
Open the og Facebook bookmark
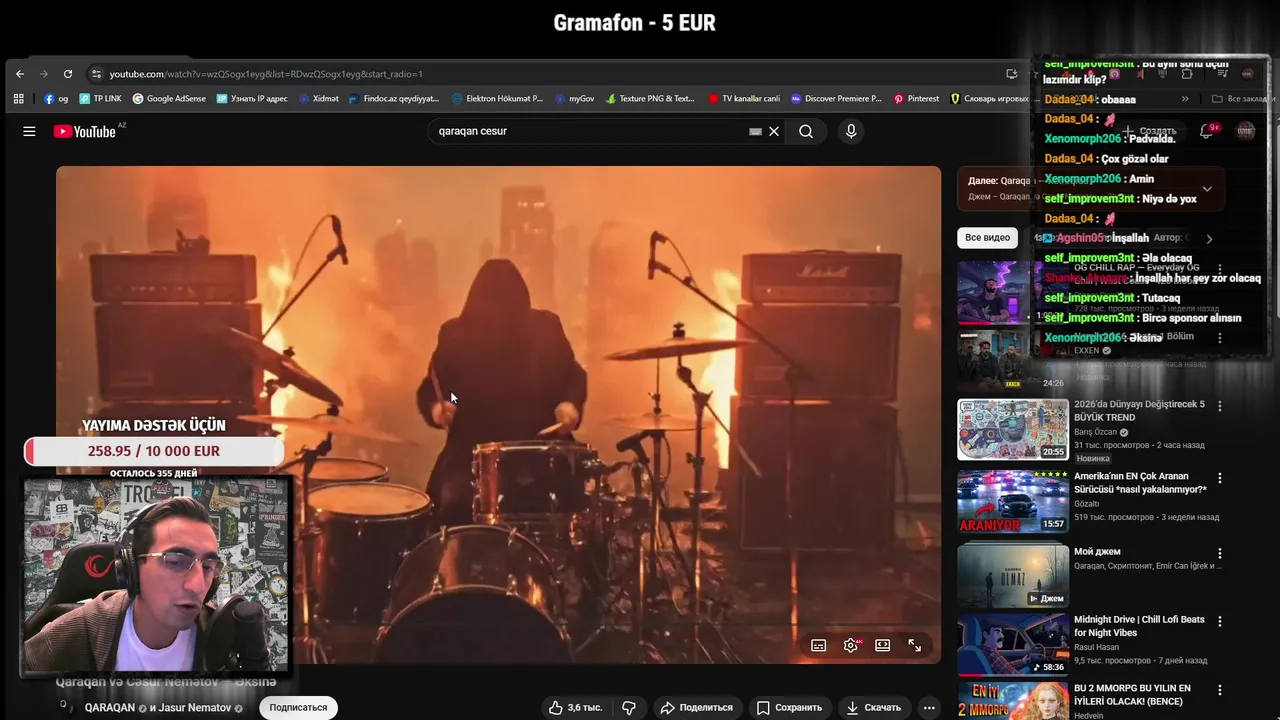click(x=56, y=99)
